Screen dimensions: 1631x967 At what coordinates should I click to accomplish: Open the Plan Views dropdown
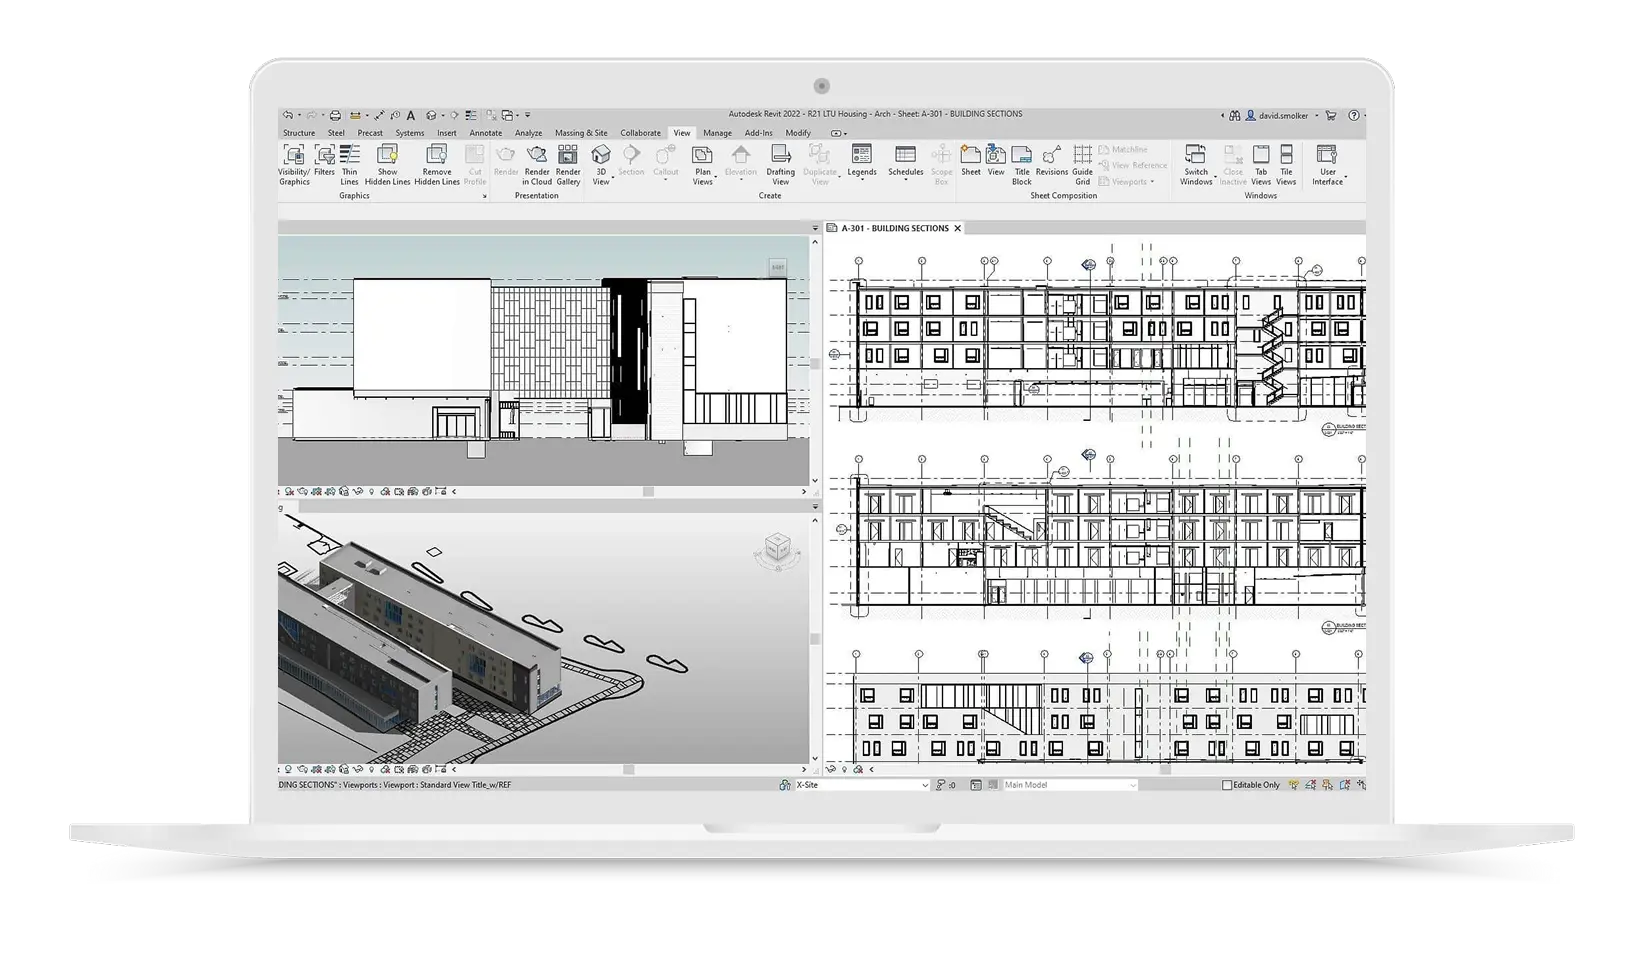coord(703,165)
